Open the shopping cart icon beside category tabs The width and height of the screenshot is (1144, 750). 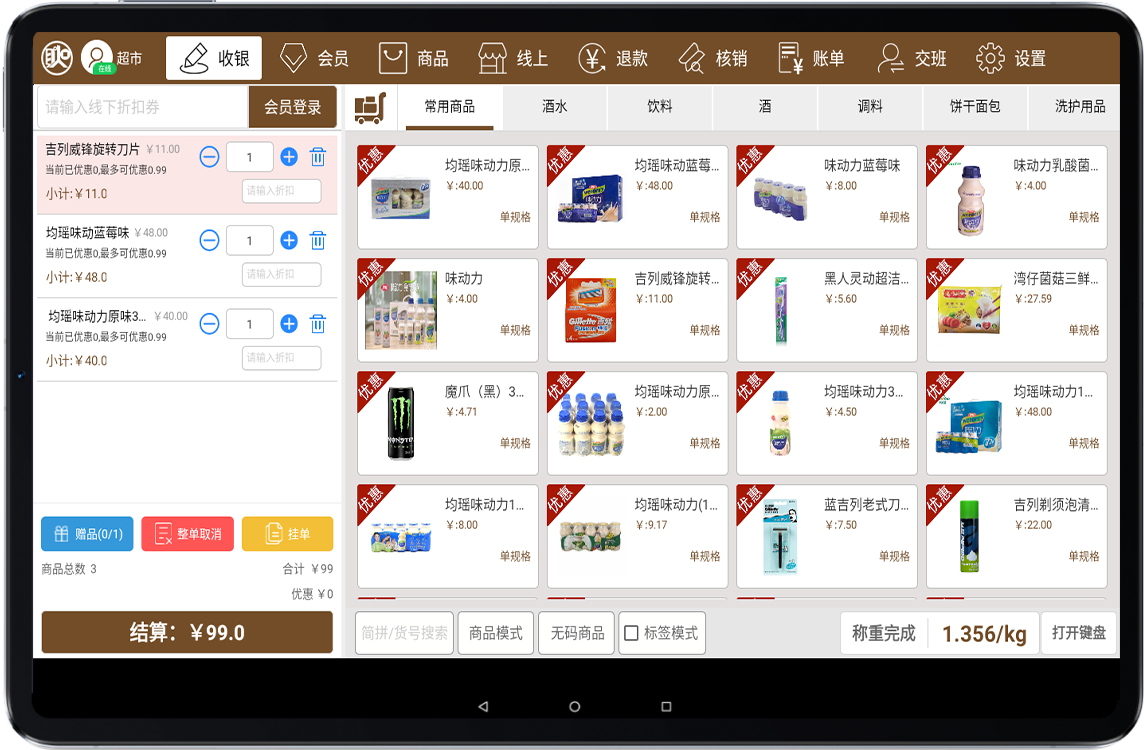pyautogui.click(x=370, y=107)
